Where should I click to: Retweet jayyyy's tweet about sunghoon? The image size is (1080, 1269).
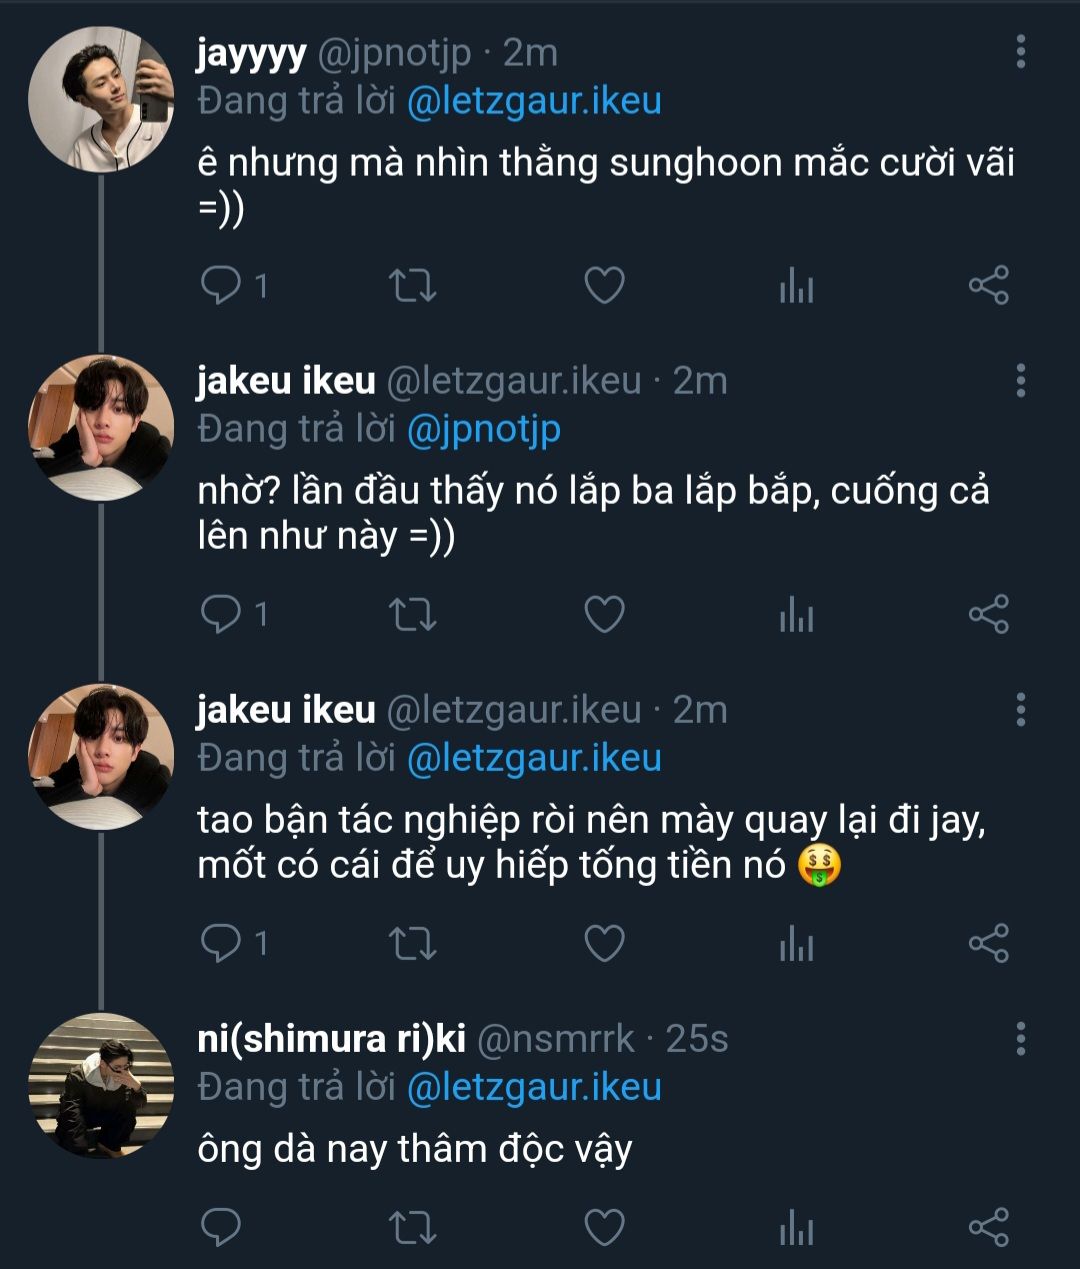[412, 286]
